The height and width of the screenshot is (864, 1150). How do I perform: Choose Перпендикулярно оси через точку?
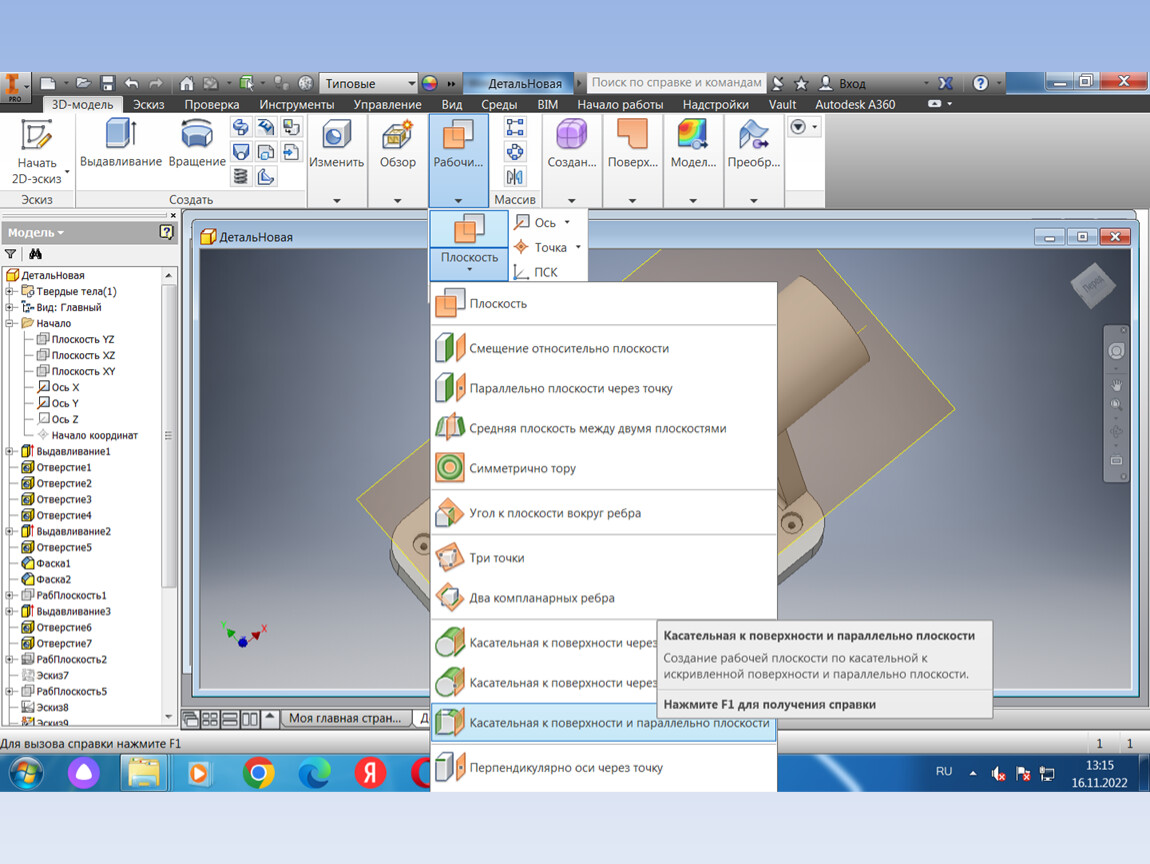(604, 767)
